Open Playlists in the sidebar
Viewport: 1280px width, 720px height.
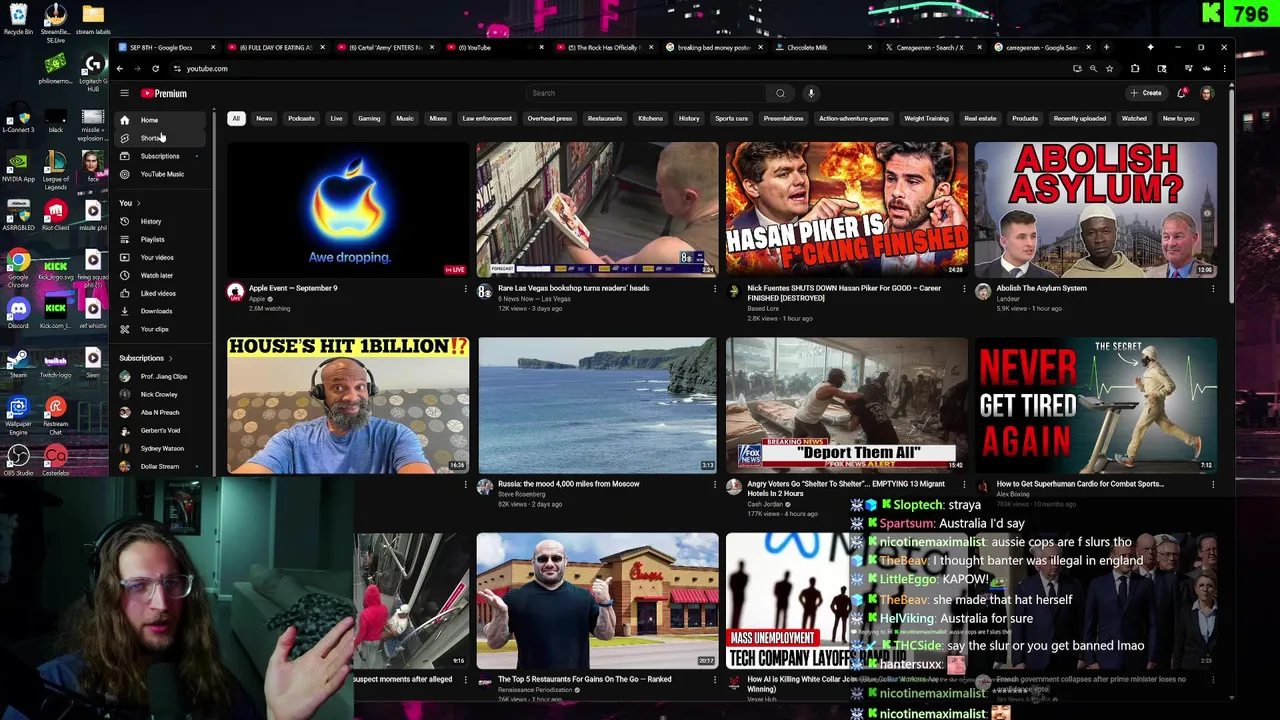pos(160,239)
